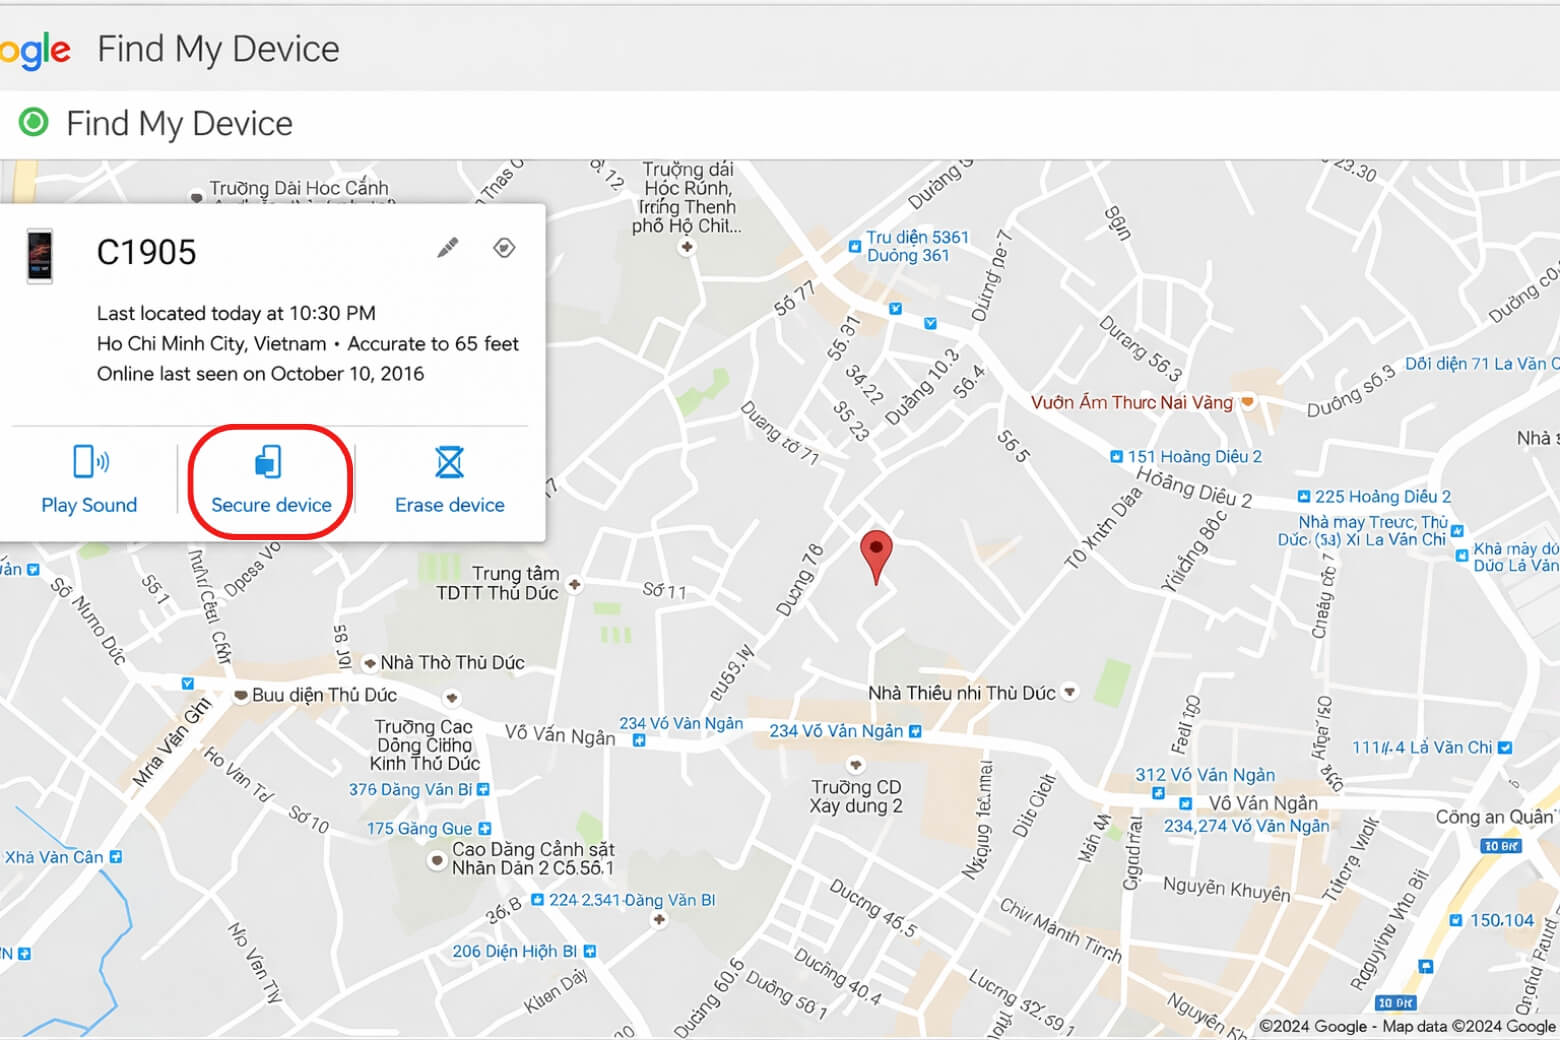1560x1040 pixels.
Task: Click the Play Sound phone icon
Action: [x=87, y=461]
